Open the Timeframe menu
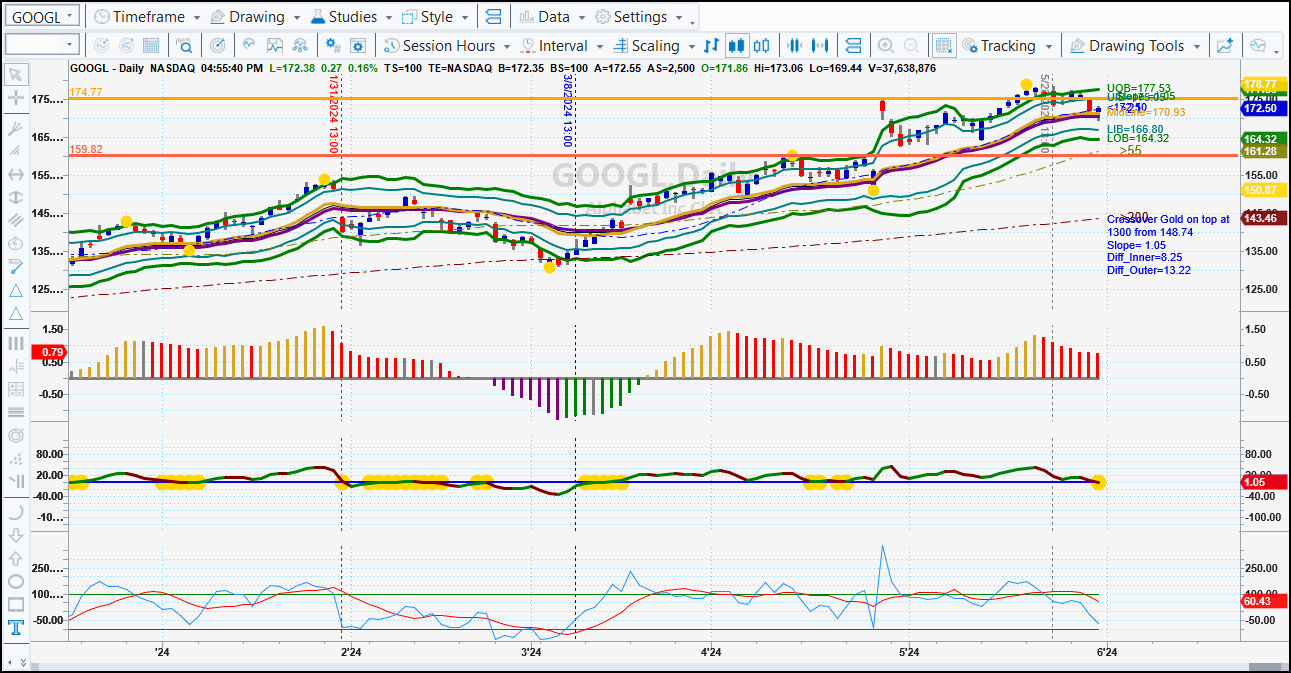 (x=147, y=17)
